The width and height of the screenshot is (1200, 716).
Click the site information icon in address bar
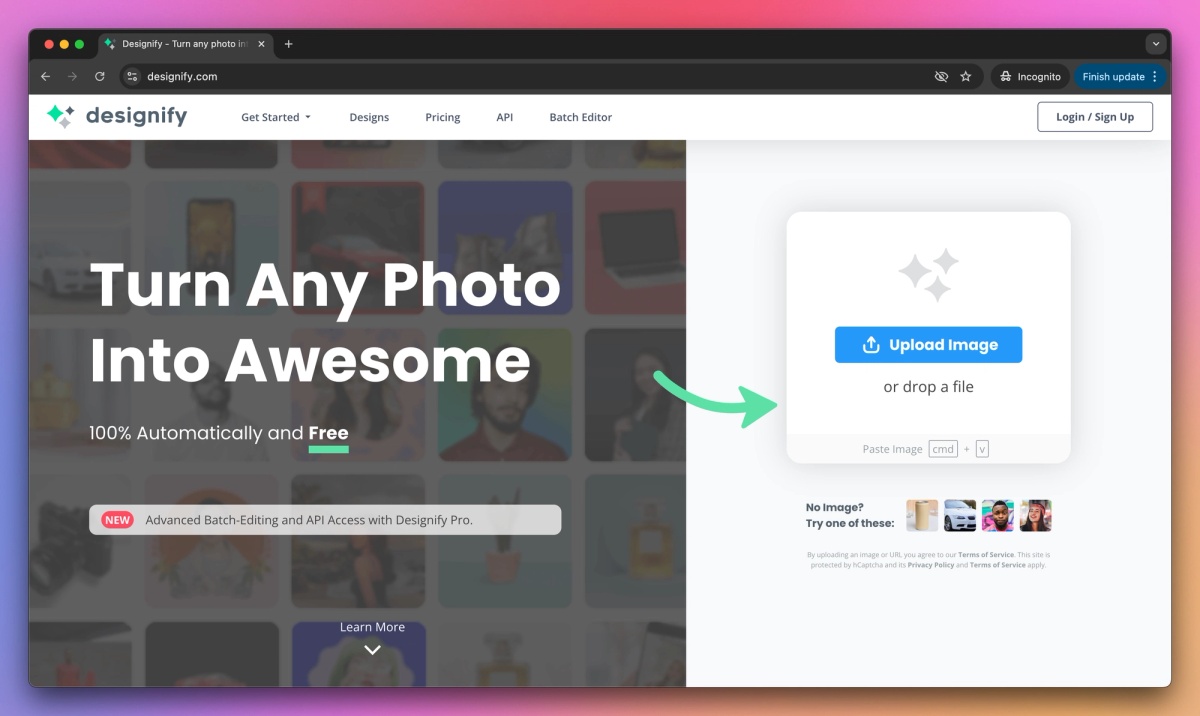tap(132, 76)
